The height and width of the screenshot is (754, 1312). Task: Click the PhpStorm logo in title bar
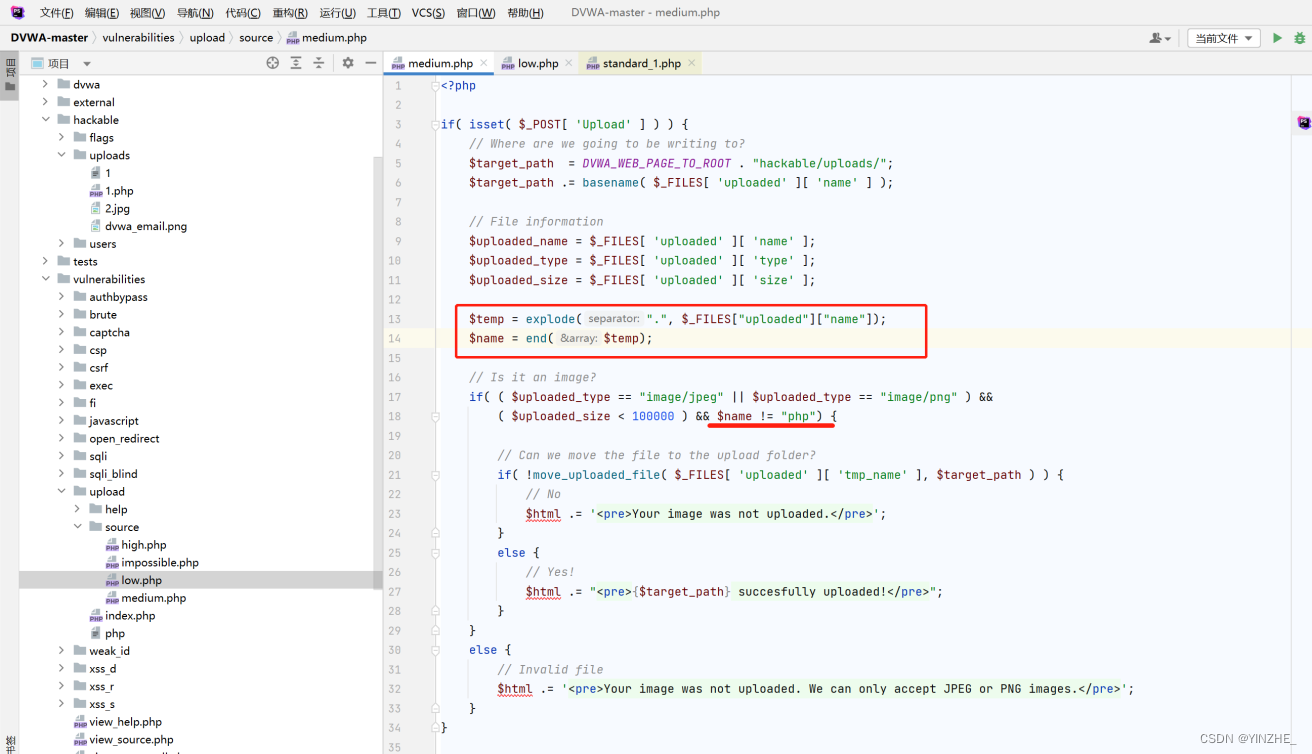18,13
